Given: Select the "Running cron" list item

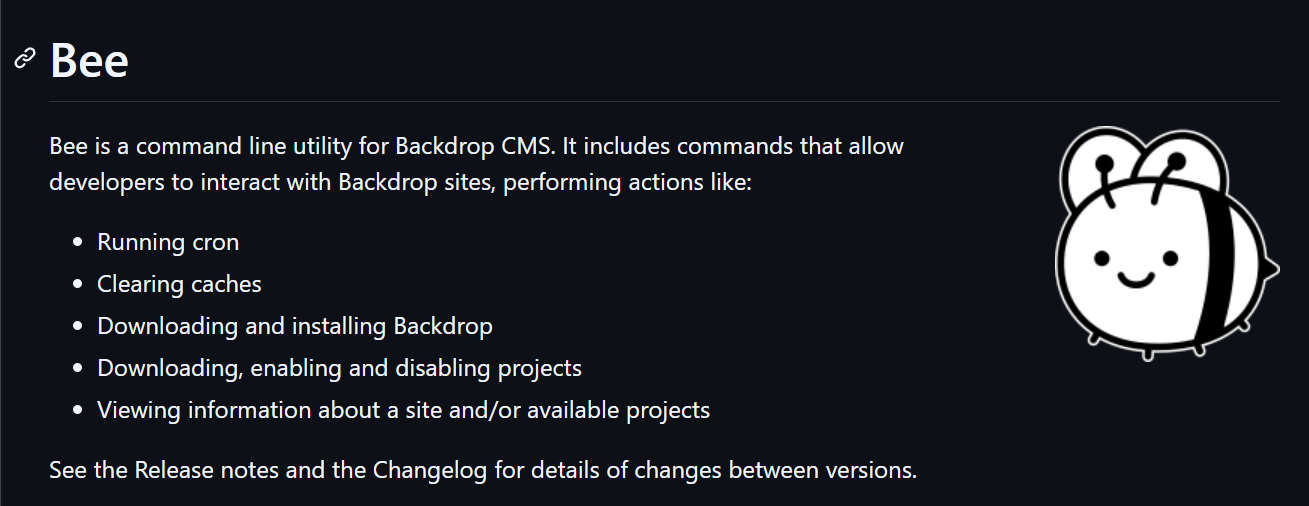Looking at the screenshot, I should pos(168,242).
